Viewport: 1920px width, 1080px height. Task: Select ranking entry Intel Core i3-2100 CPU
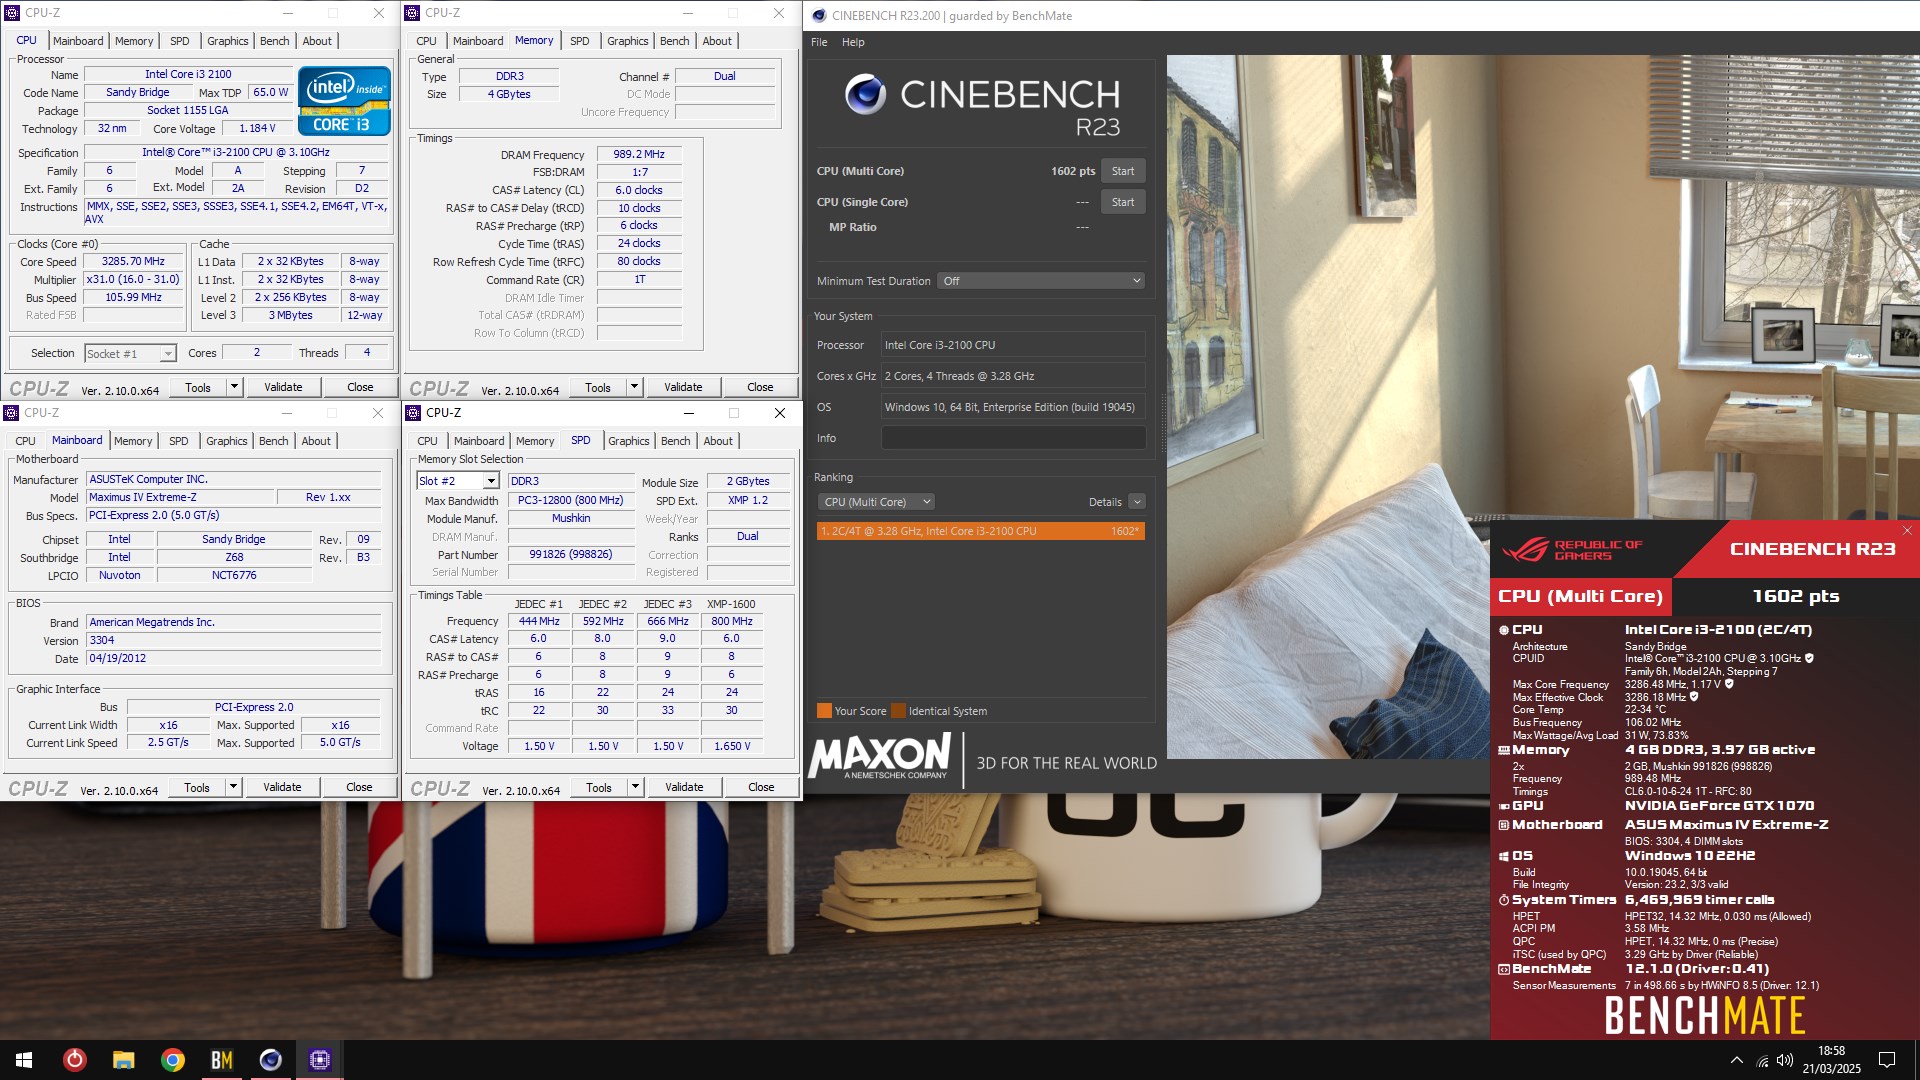(980, 531)
